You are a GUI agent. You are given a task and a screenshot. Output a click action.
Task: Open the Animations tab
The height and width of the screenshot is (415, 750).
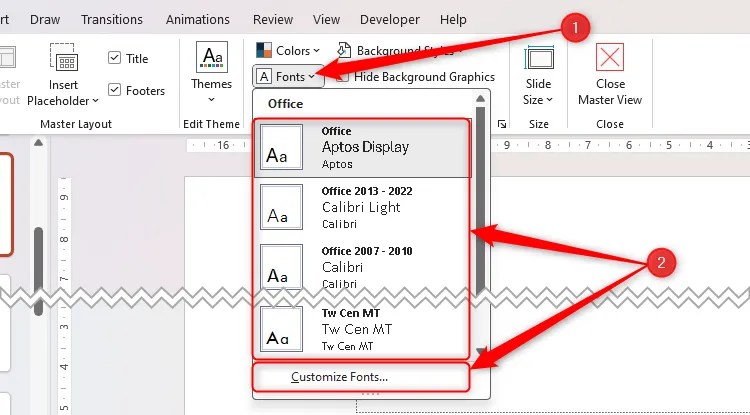pos(198,20)
